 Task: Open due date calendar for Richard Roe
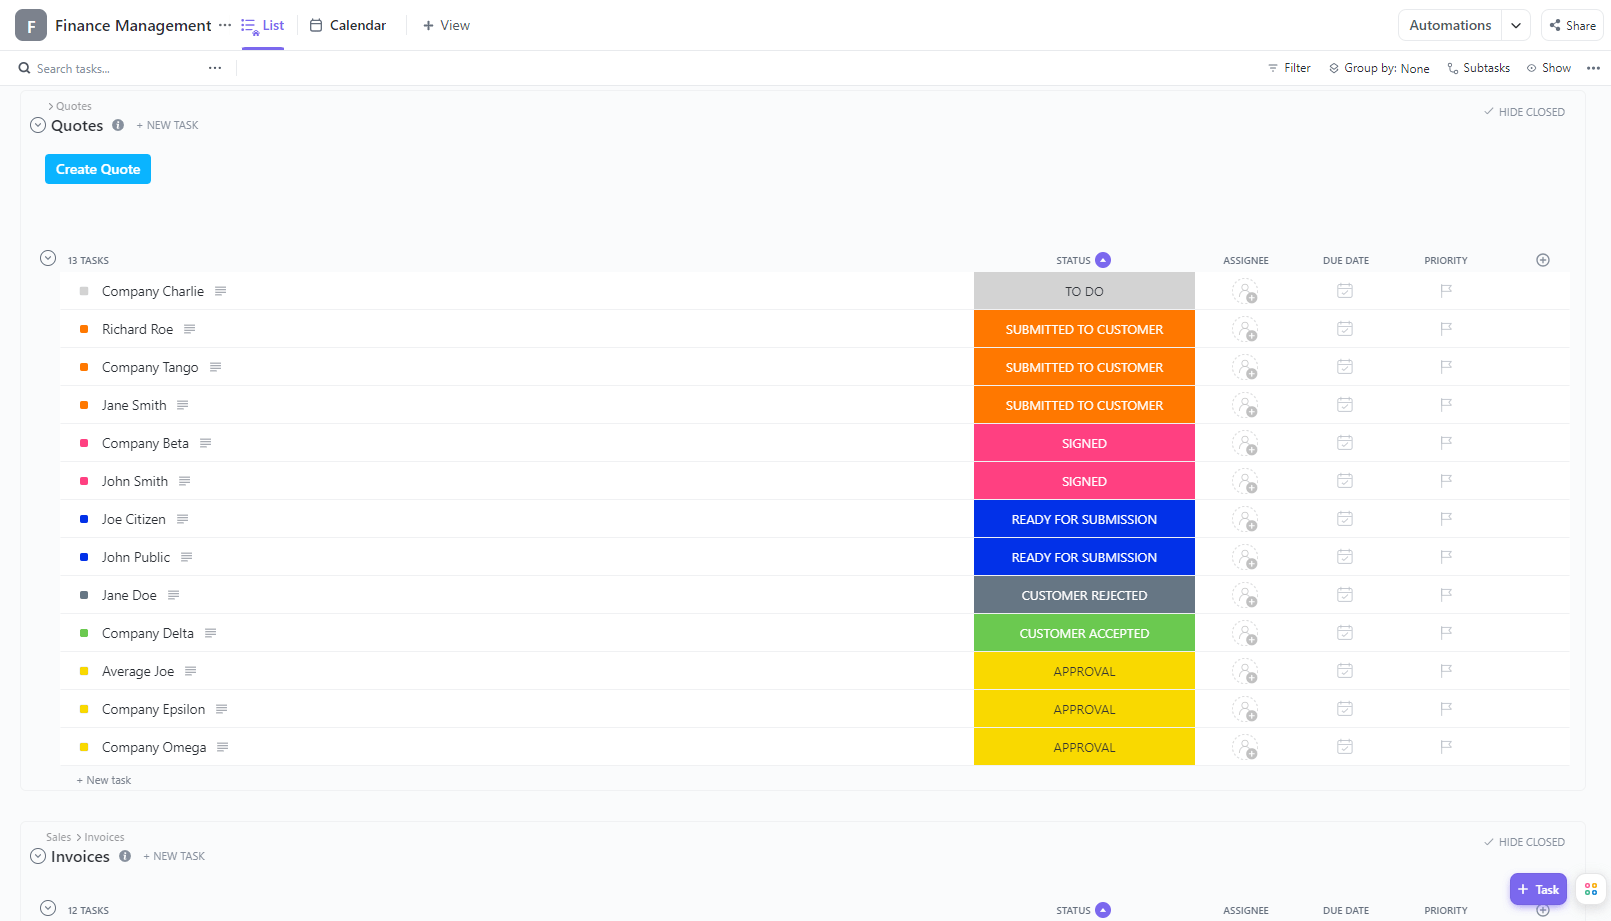(1345, 329)
